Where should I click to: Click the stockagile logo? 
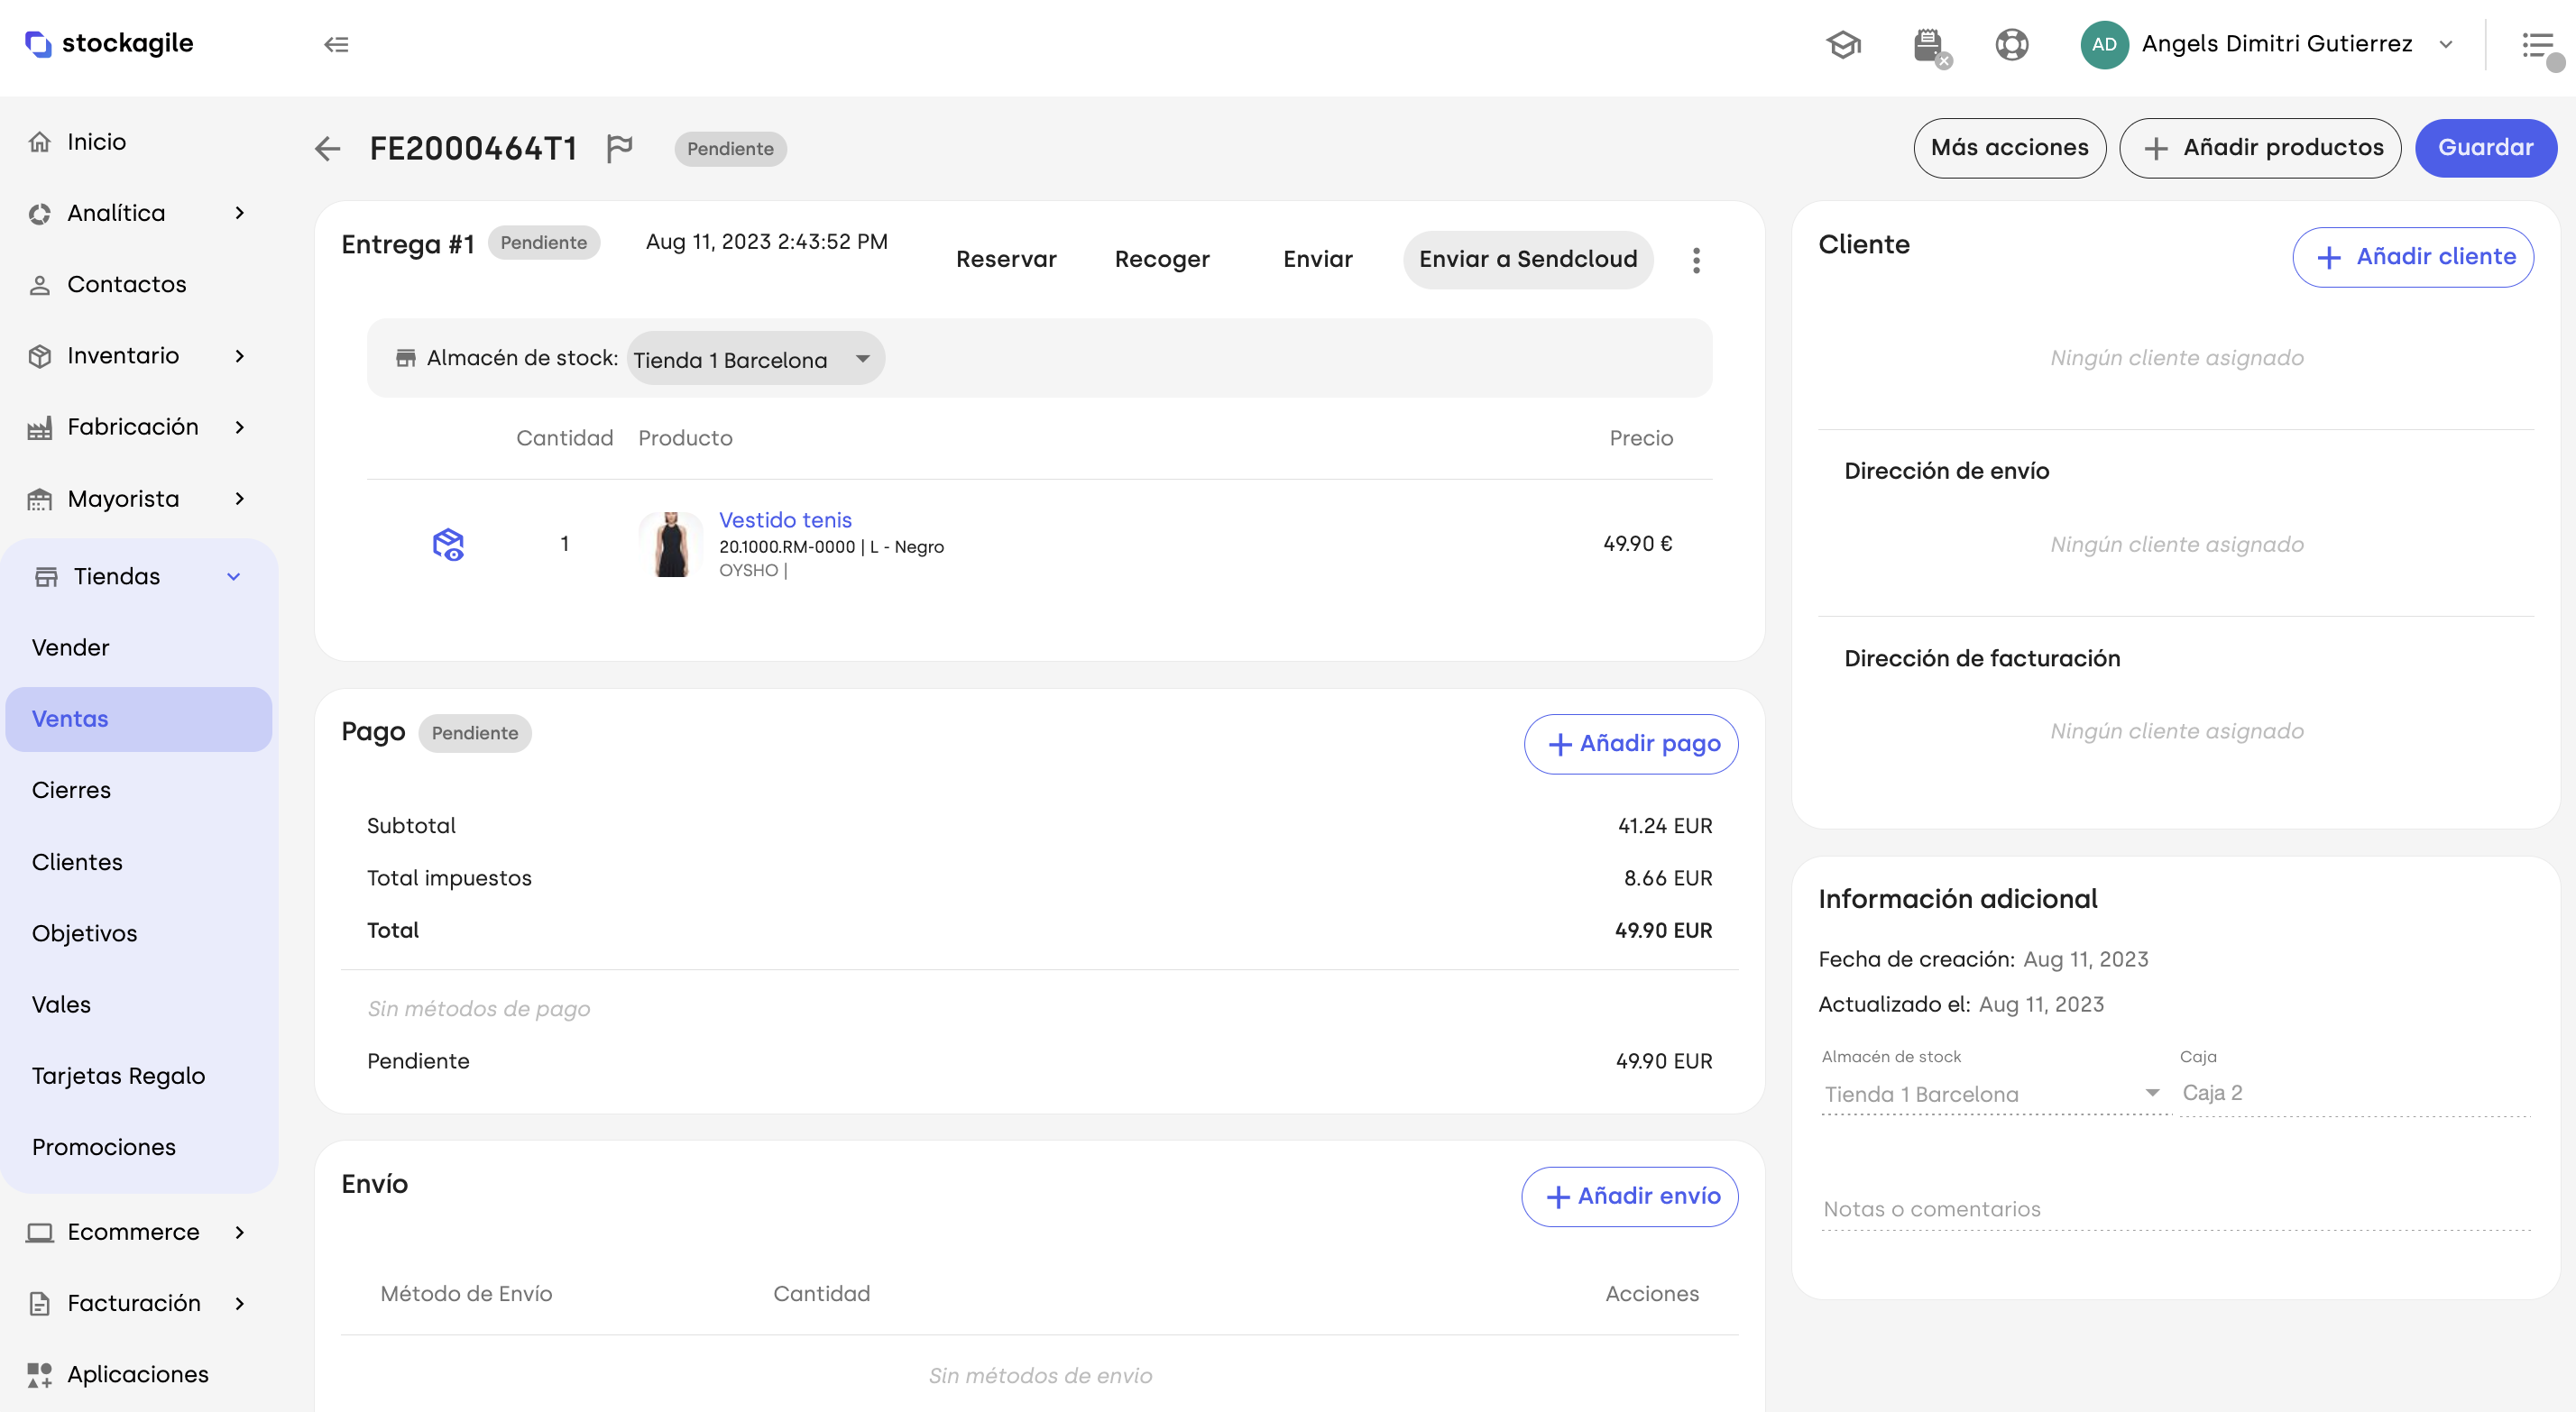click(109, 43)
